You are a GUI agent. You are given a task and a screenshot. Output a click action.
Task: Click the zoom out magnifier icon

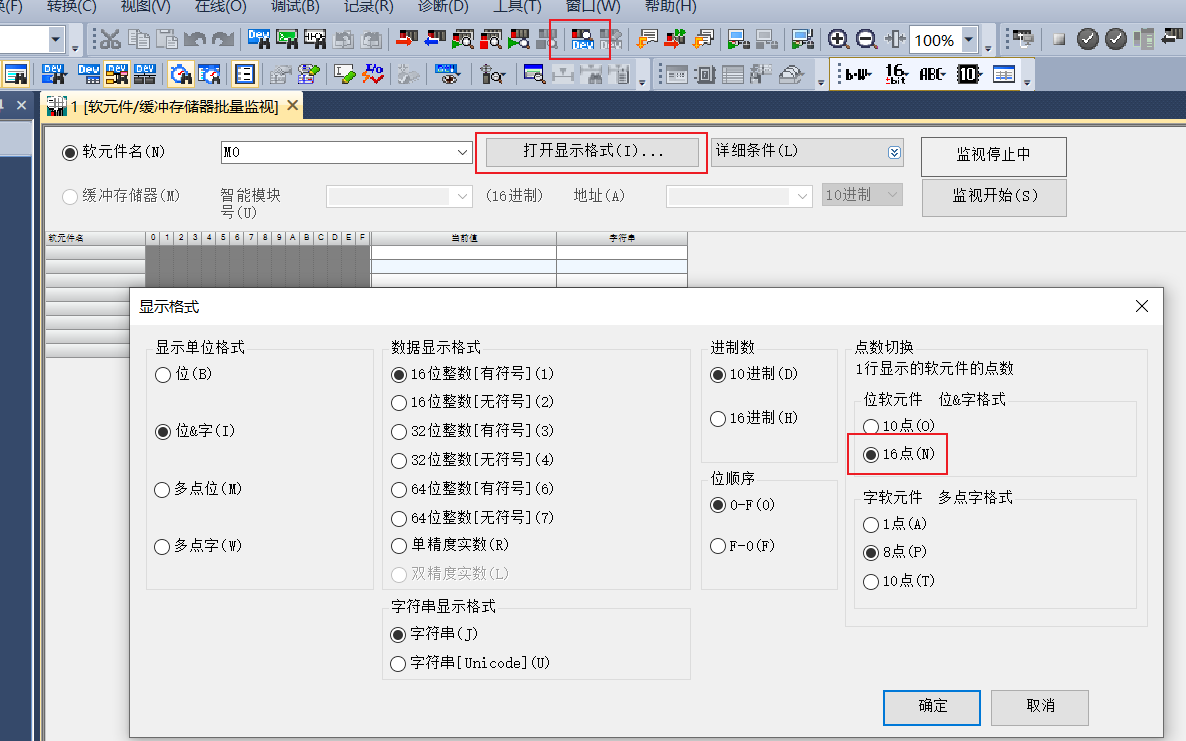pyautogui.click(x=867, y=40)
